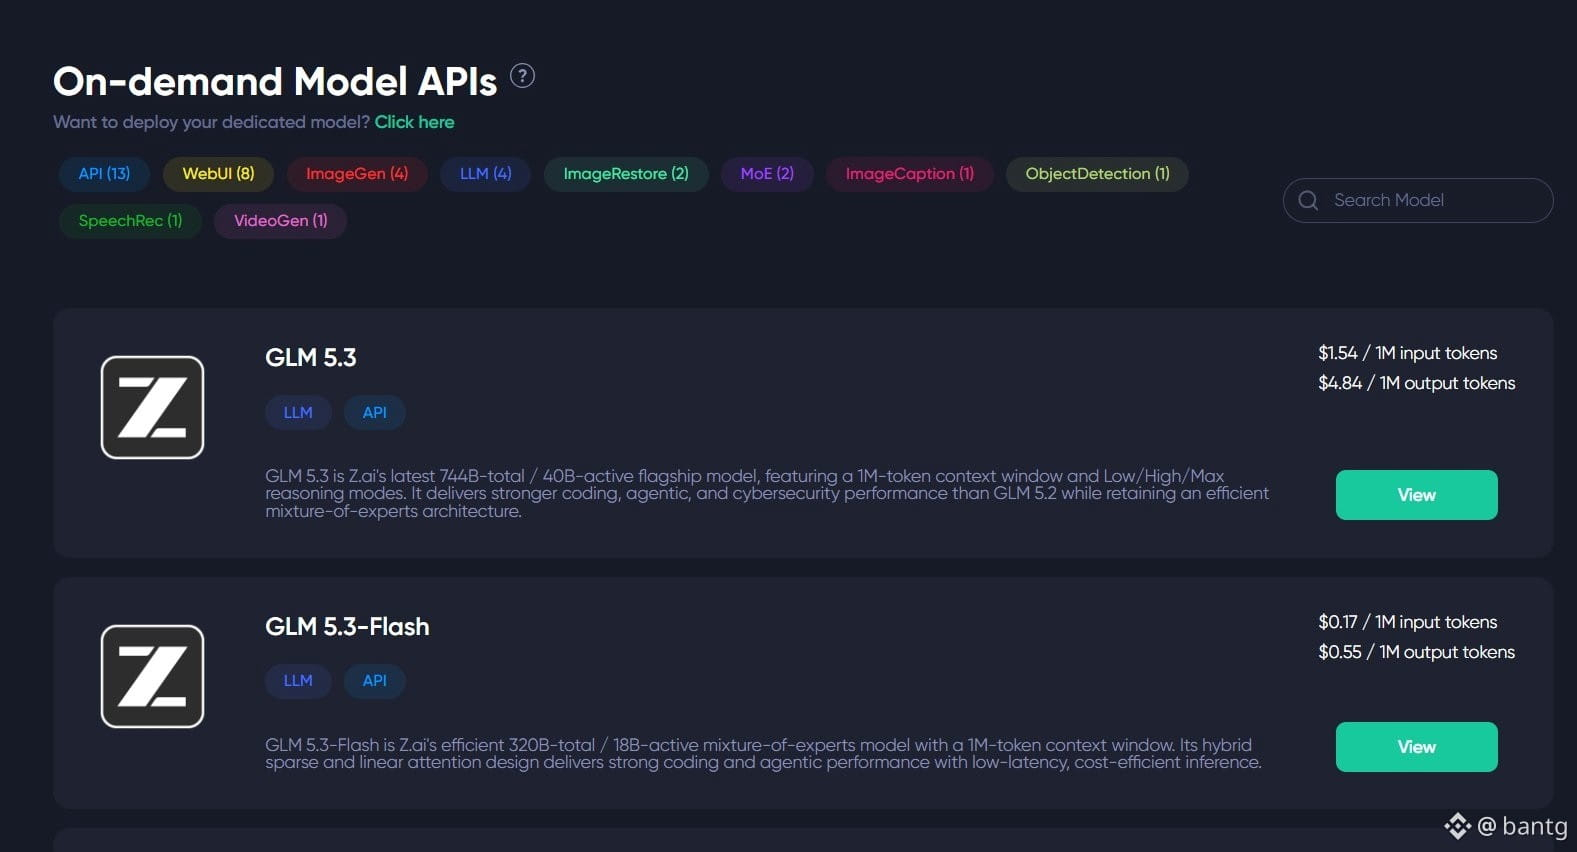
Task: Filter models by WebUI (8)
Action: (218, 174)
